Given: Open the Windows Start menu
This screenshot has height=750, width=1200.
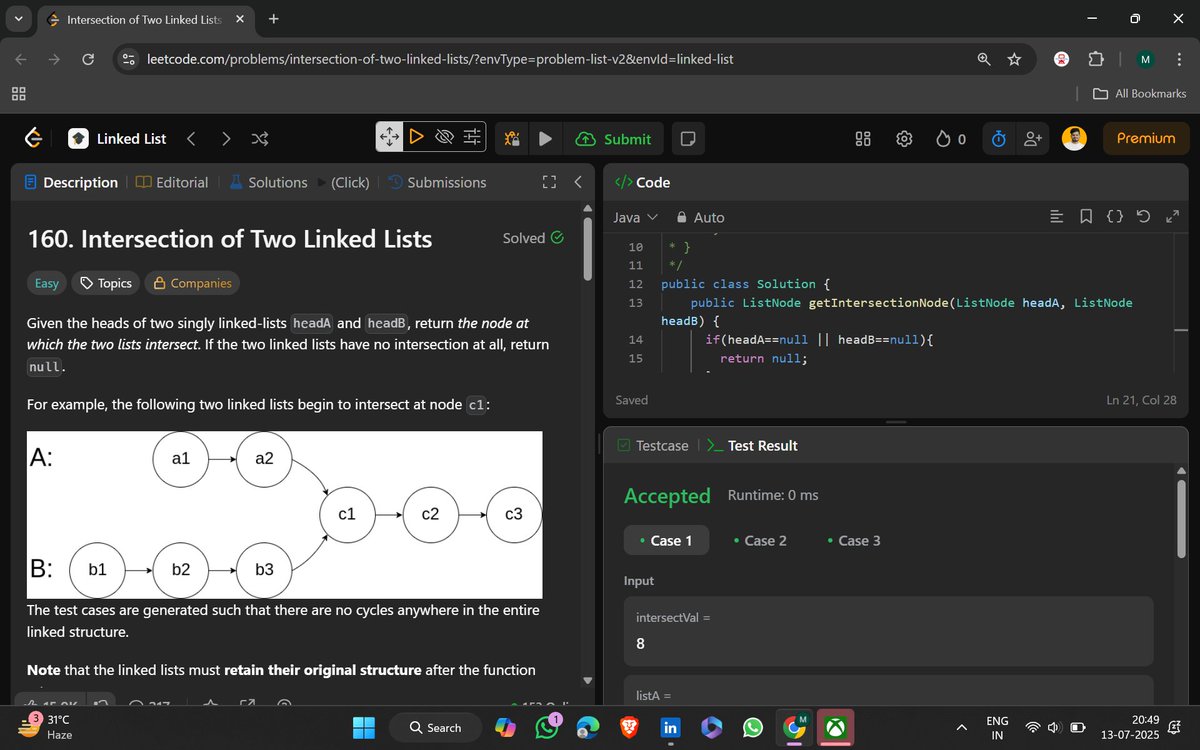Looking at the screenshot, I should [364, 727].
